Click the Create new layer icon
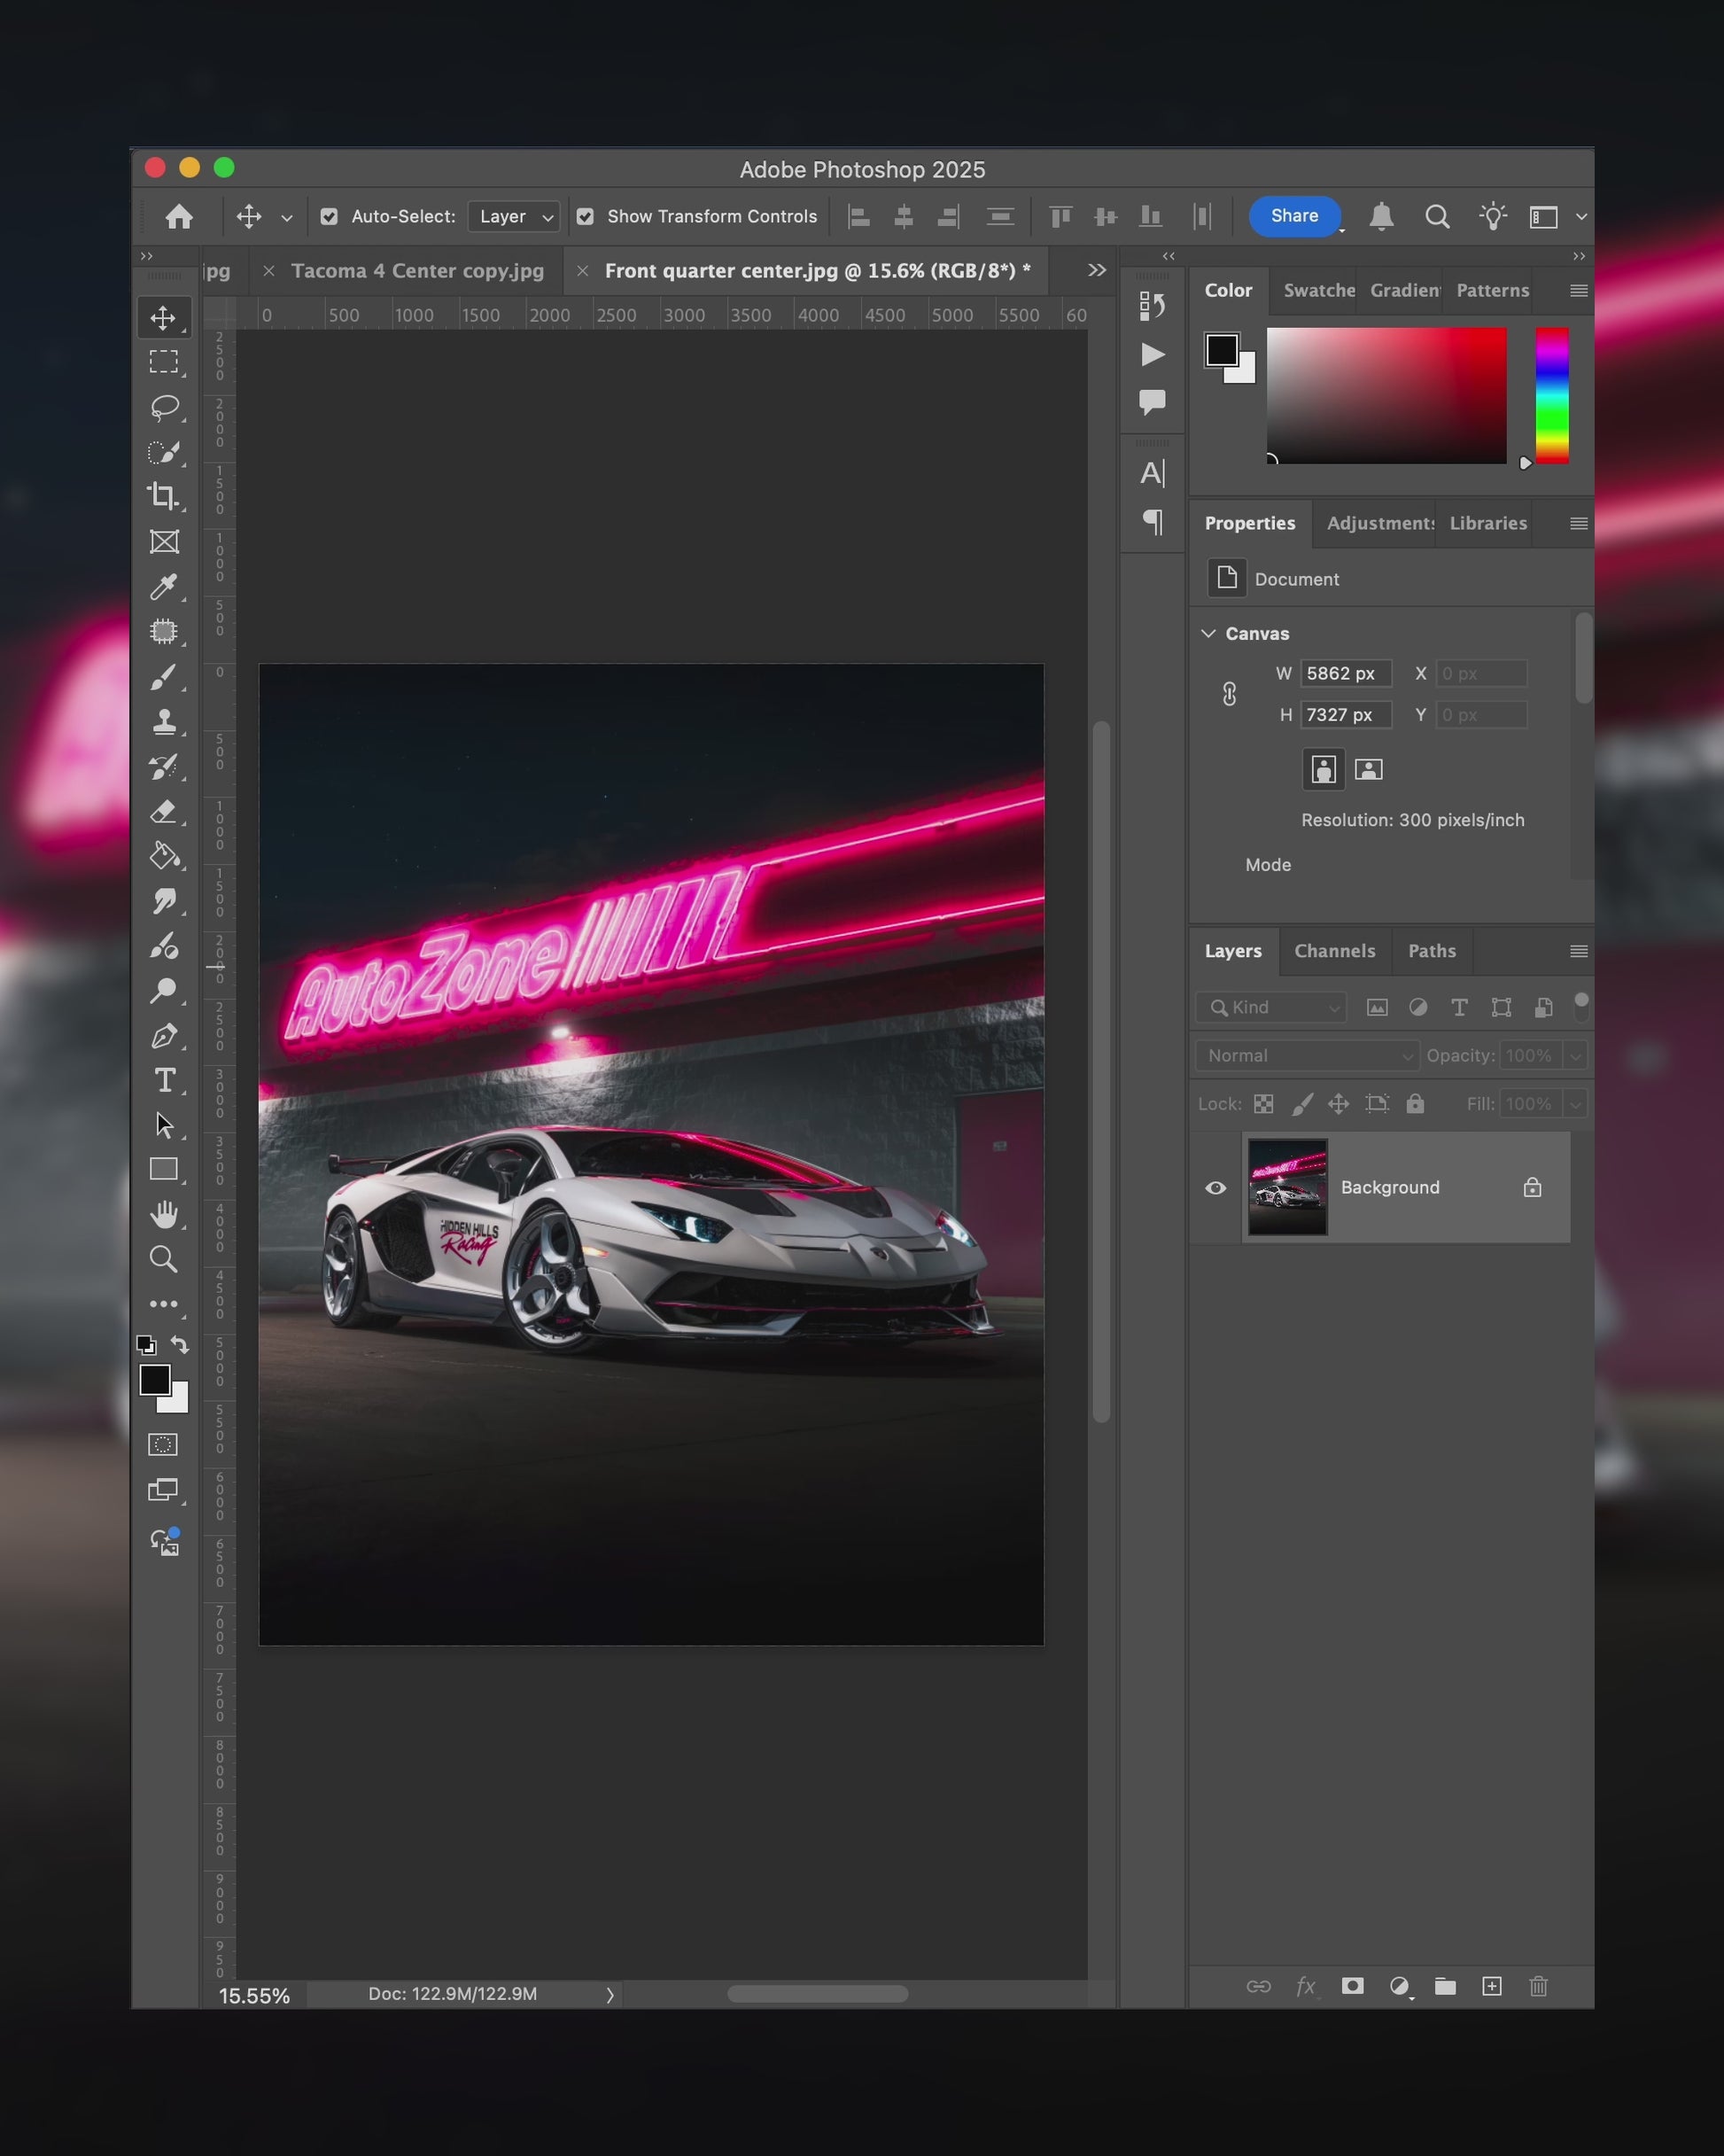The width and height of the screenshot is (1724, 2156). [1491, 1986]
